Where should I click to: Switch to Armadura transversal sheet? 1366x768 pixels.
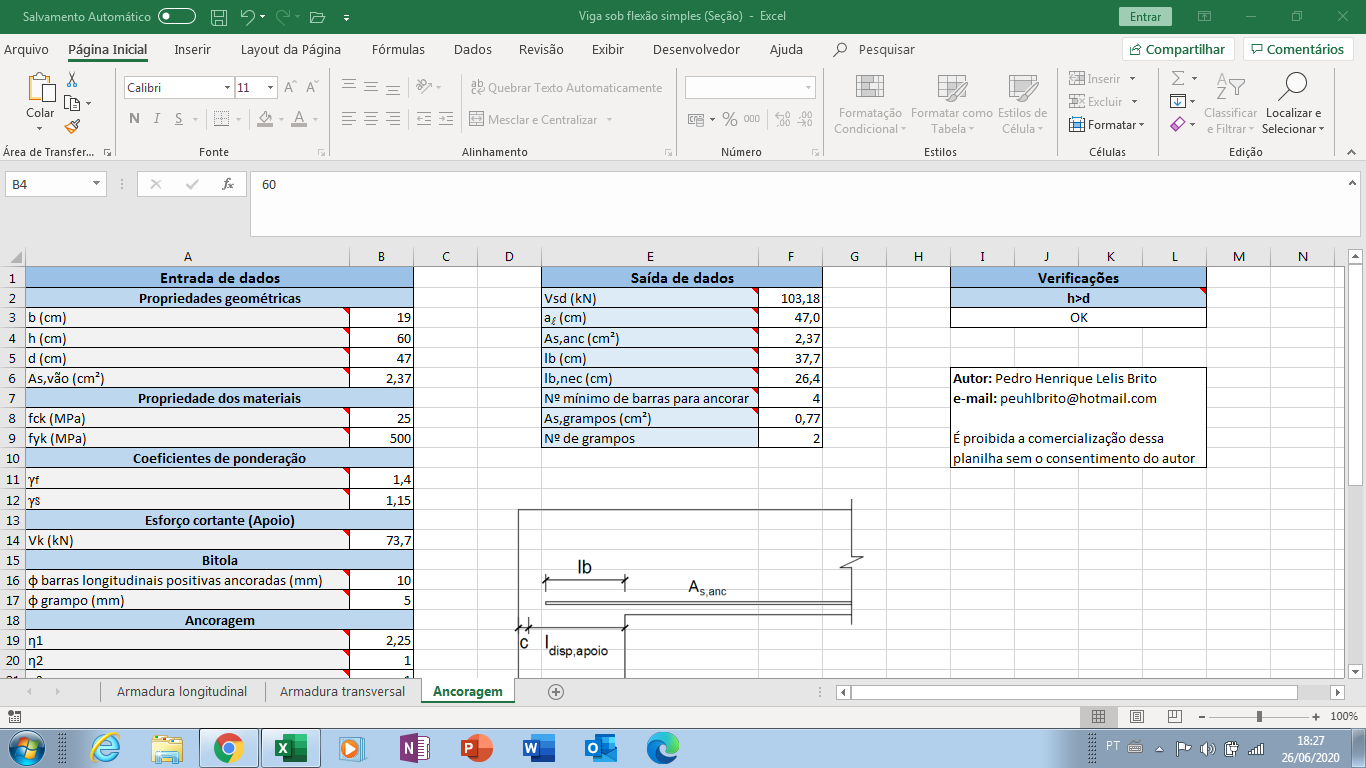pos(342,691)
